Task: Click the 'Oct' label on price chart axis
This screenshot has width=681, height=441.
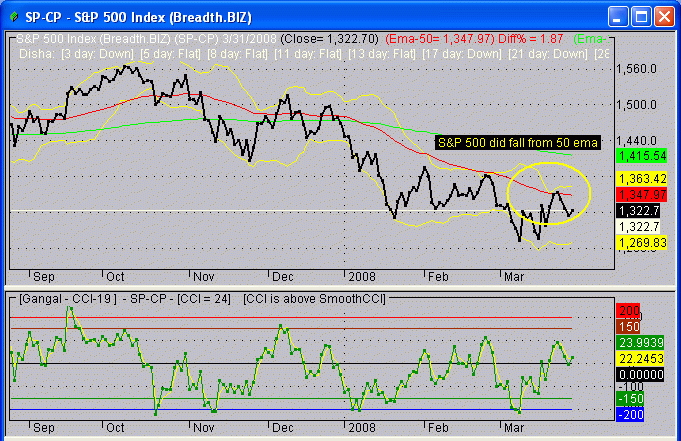Action: (x=115, y=277)
